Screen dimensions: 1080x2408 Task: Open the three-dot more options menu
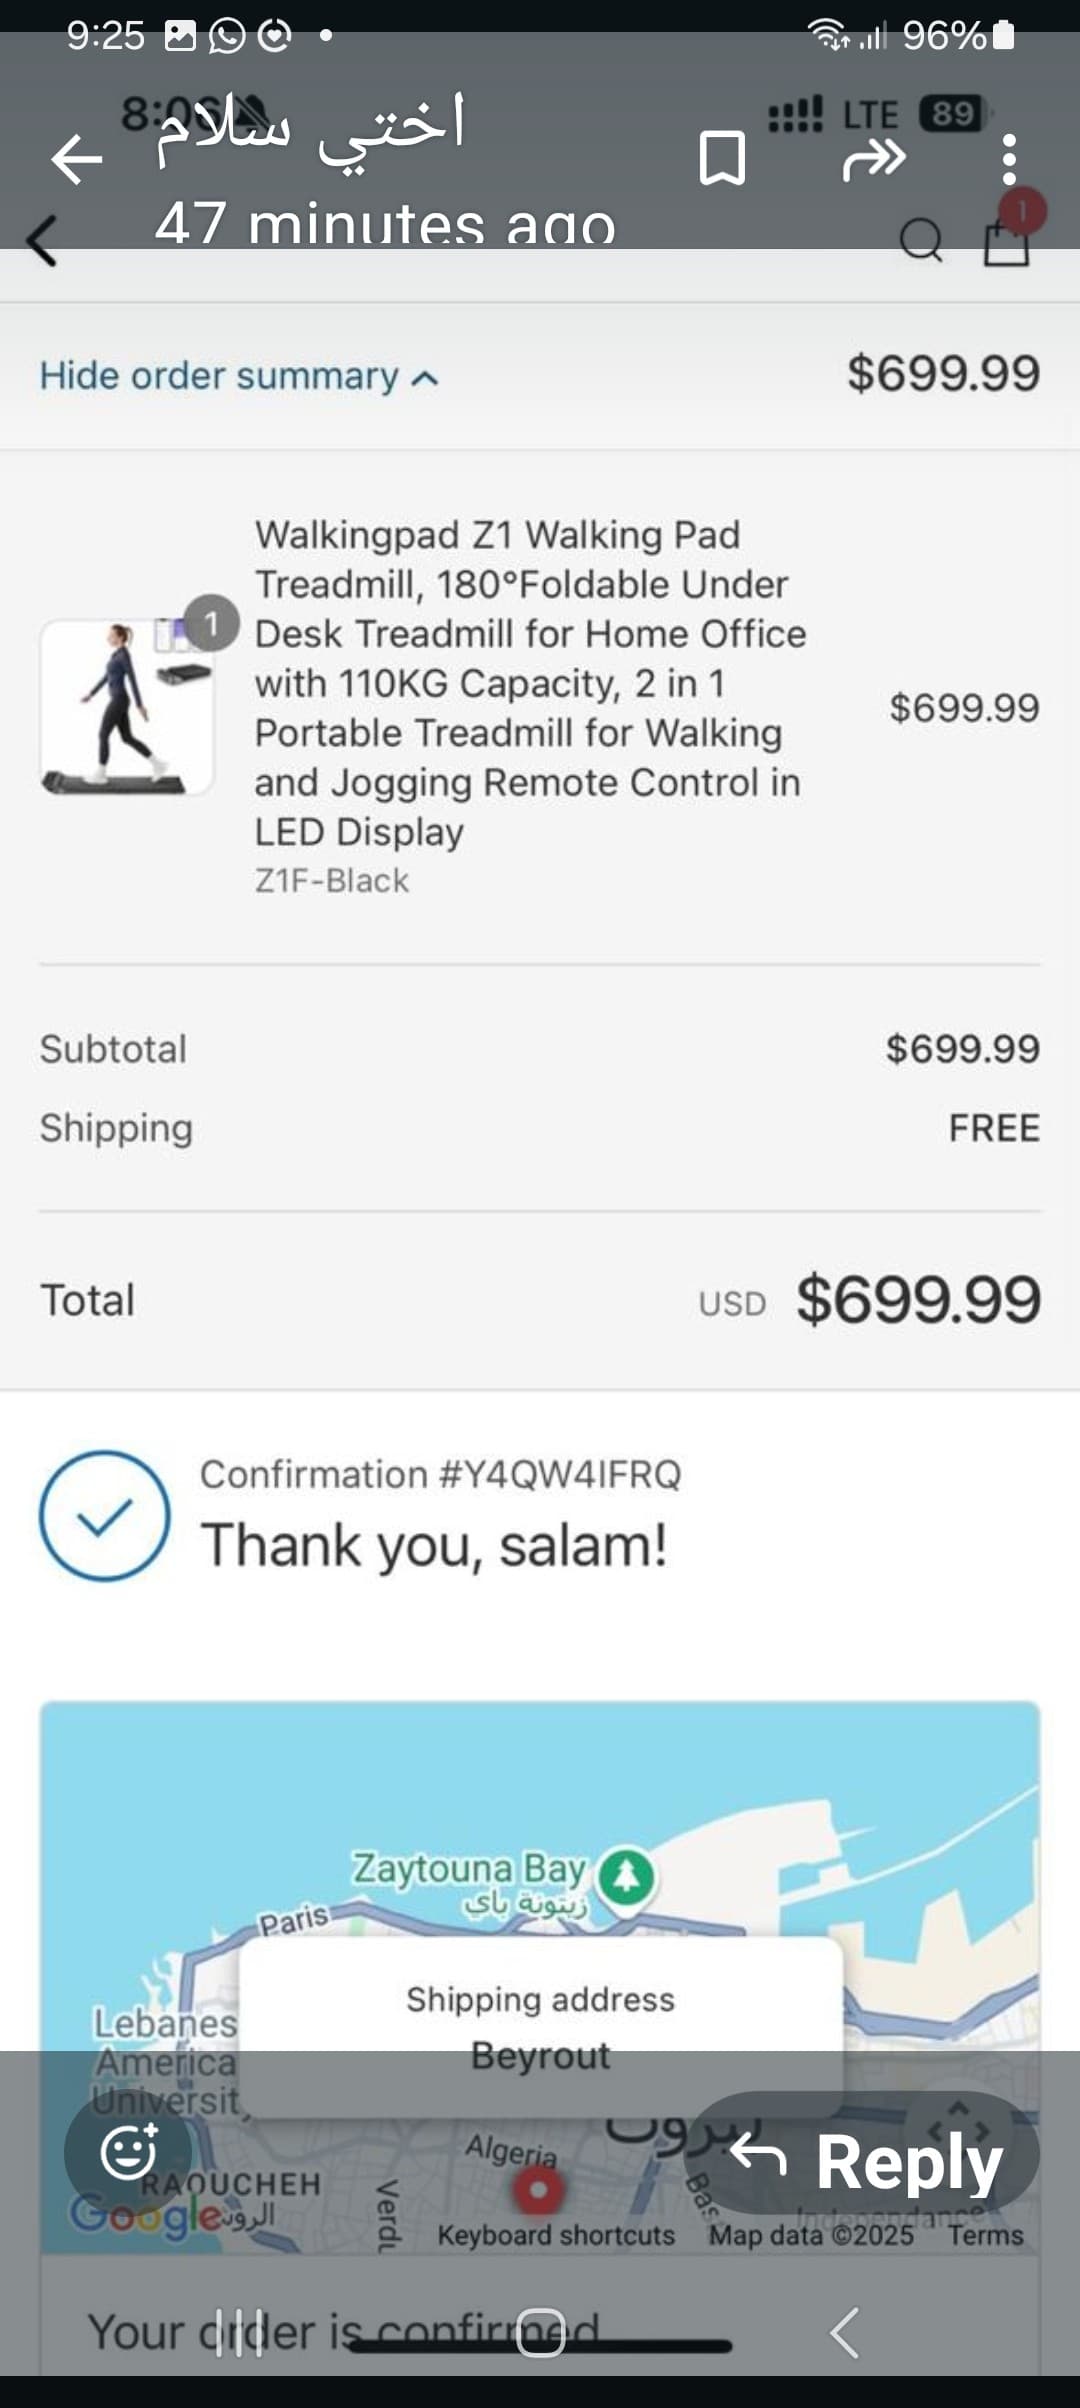(x=1009, y=159)
